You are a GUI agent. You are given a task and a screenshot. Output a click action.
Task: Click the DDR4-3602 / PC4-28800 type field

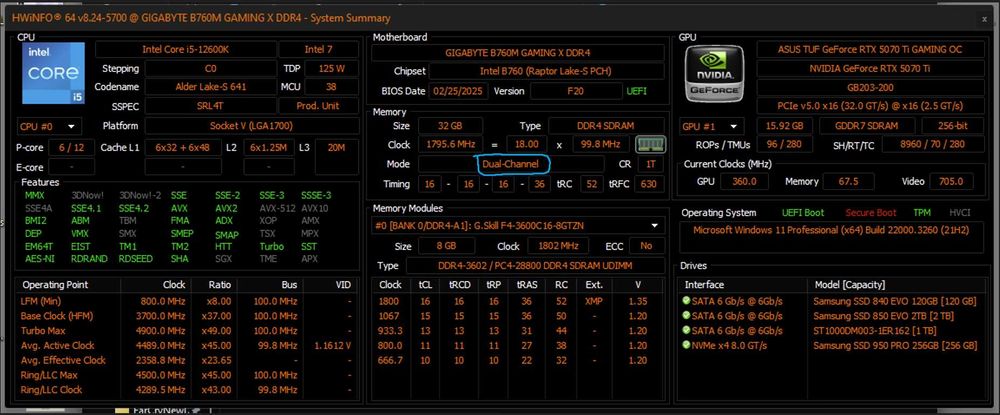(x=535, y=266)
